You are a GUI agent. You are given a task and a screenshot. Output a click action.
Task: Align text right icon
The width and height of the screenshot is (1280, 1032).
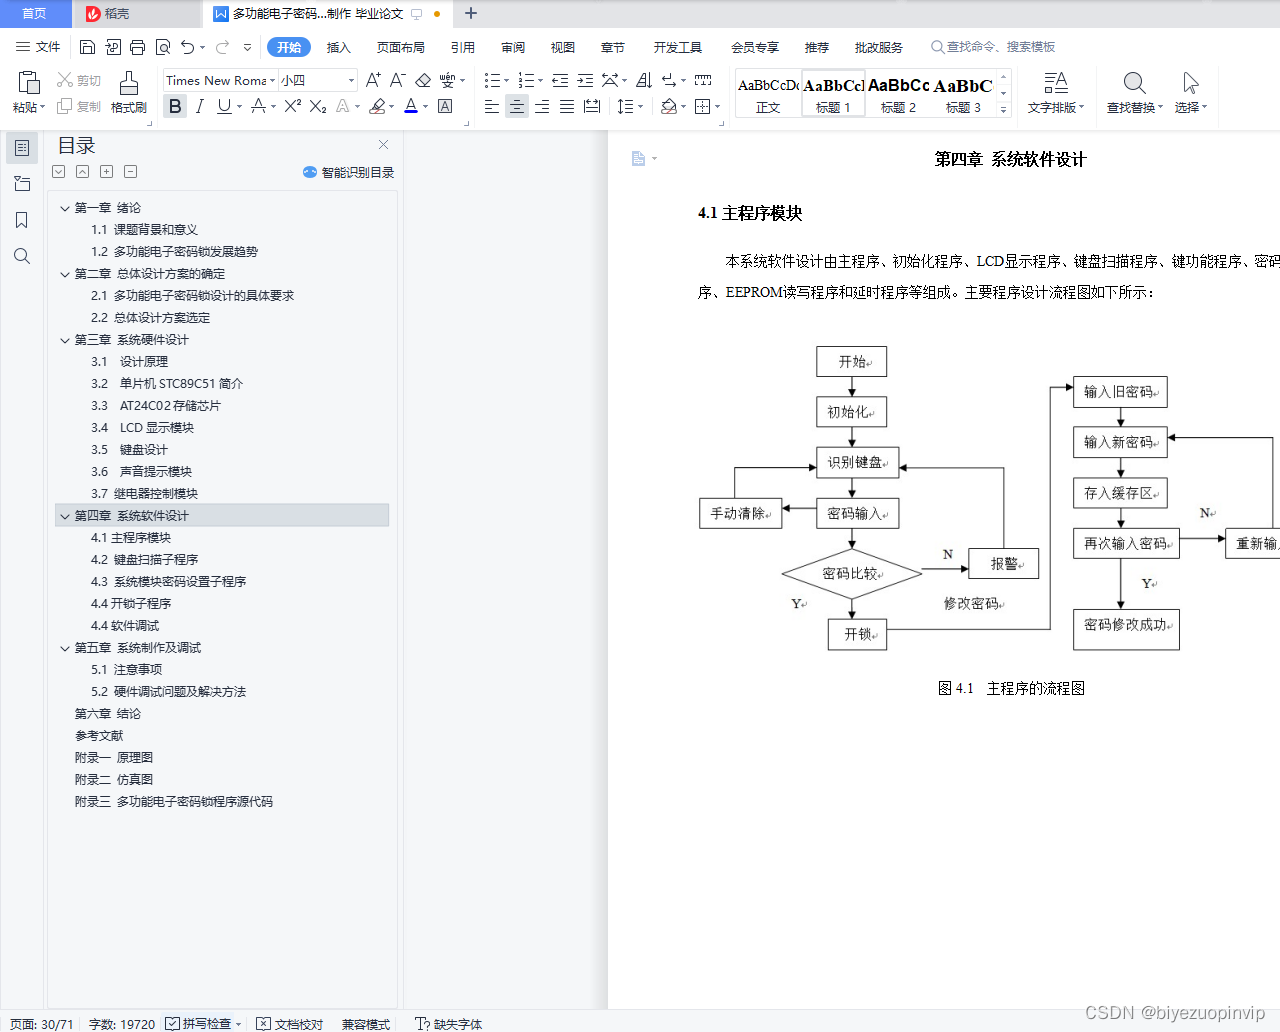click(x=542, y=106)
